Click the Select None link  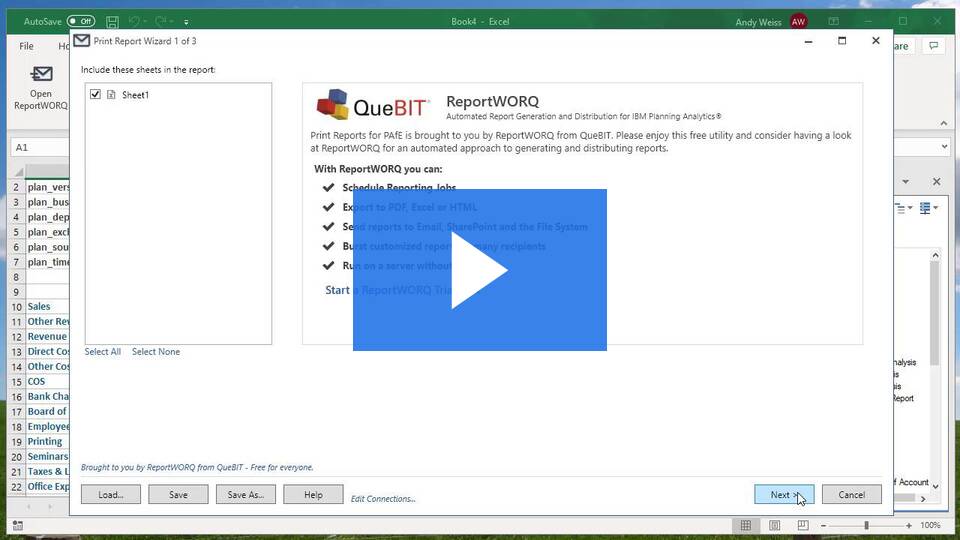(x=156, y=351)
